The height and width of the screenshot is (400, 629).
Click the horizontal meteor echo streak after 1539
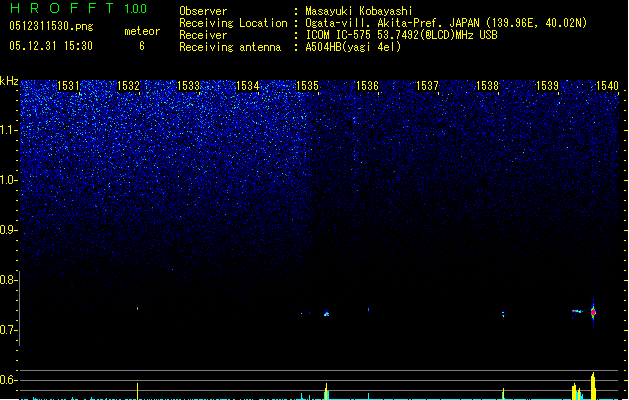tap(577, 311)
